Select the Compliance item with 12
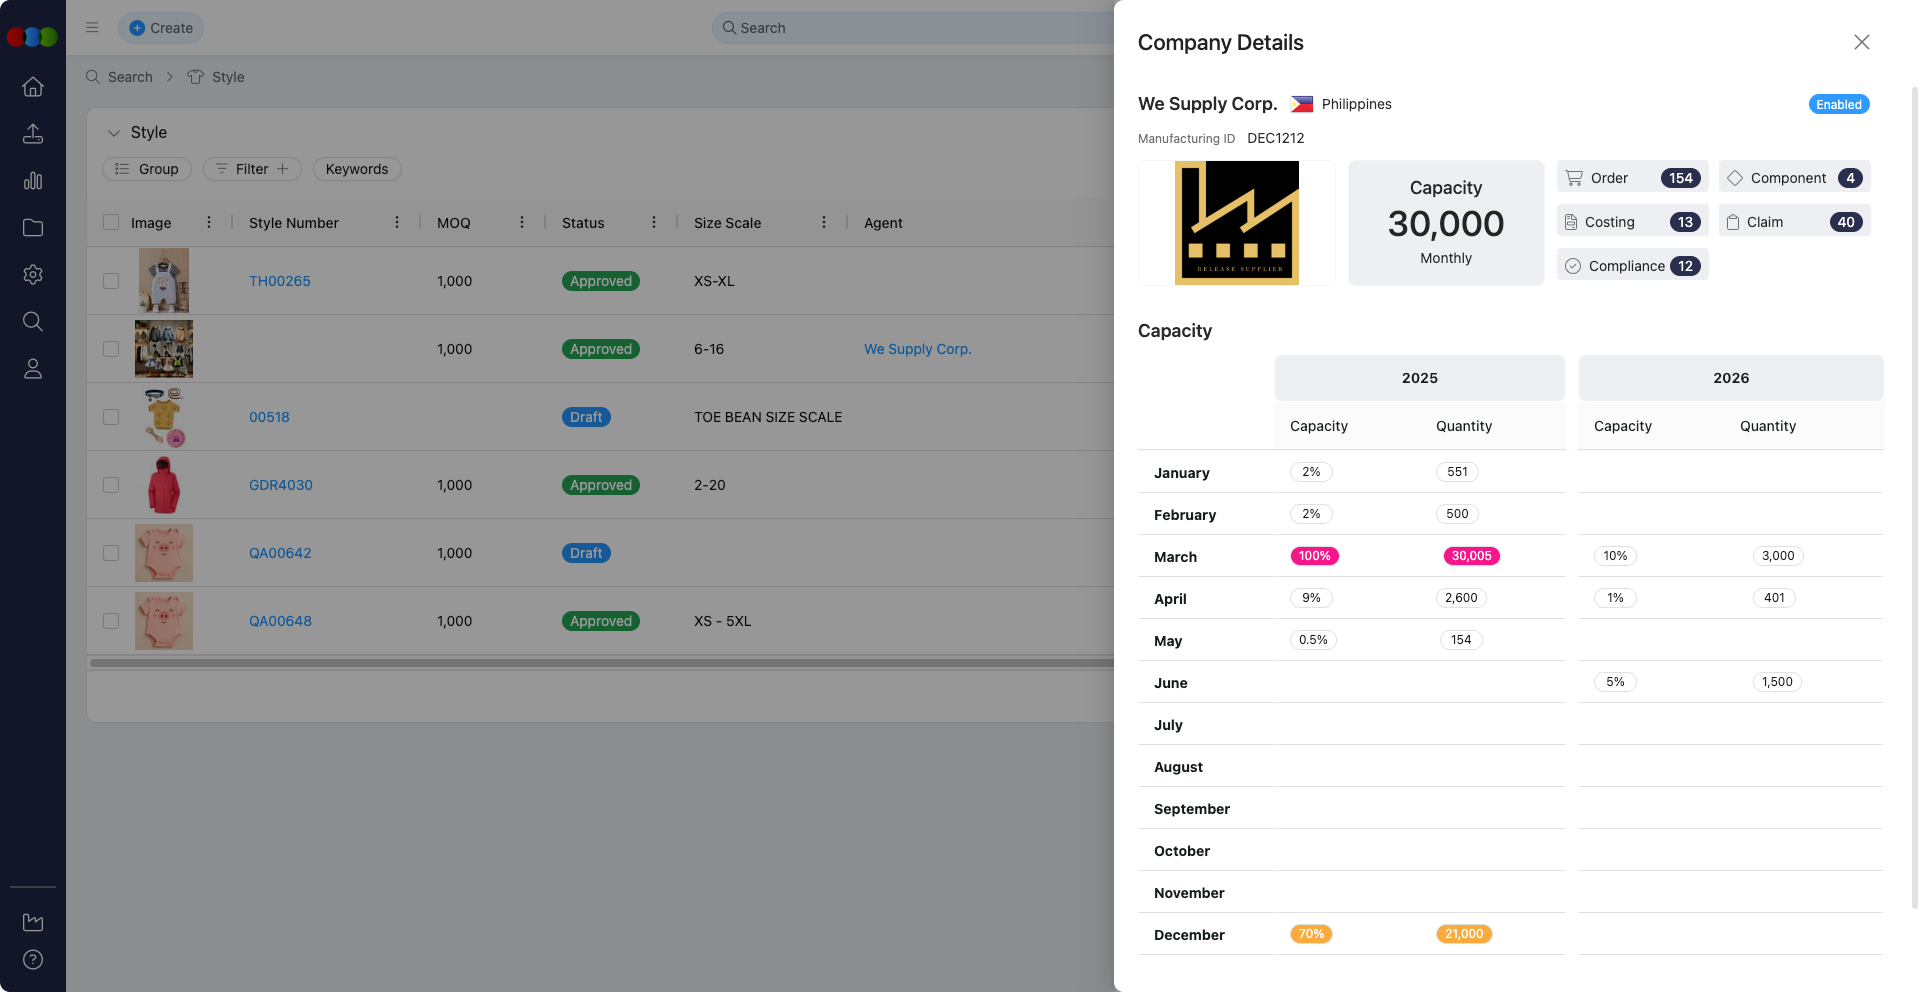The image size is (1920, 992). point(1632,266)
